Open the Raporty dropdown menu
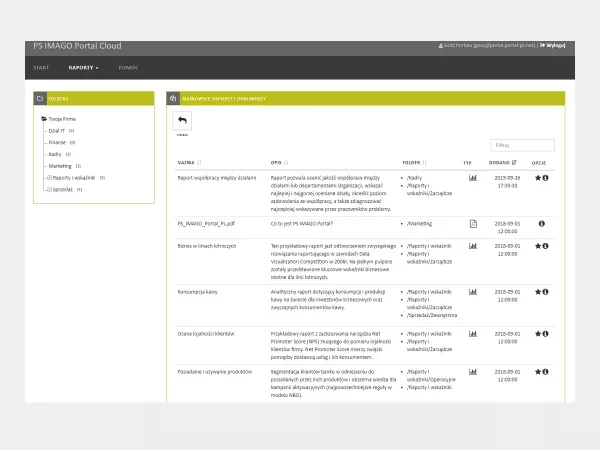Screen dimensions: 600x450 point(83,67)
